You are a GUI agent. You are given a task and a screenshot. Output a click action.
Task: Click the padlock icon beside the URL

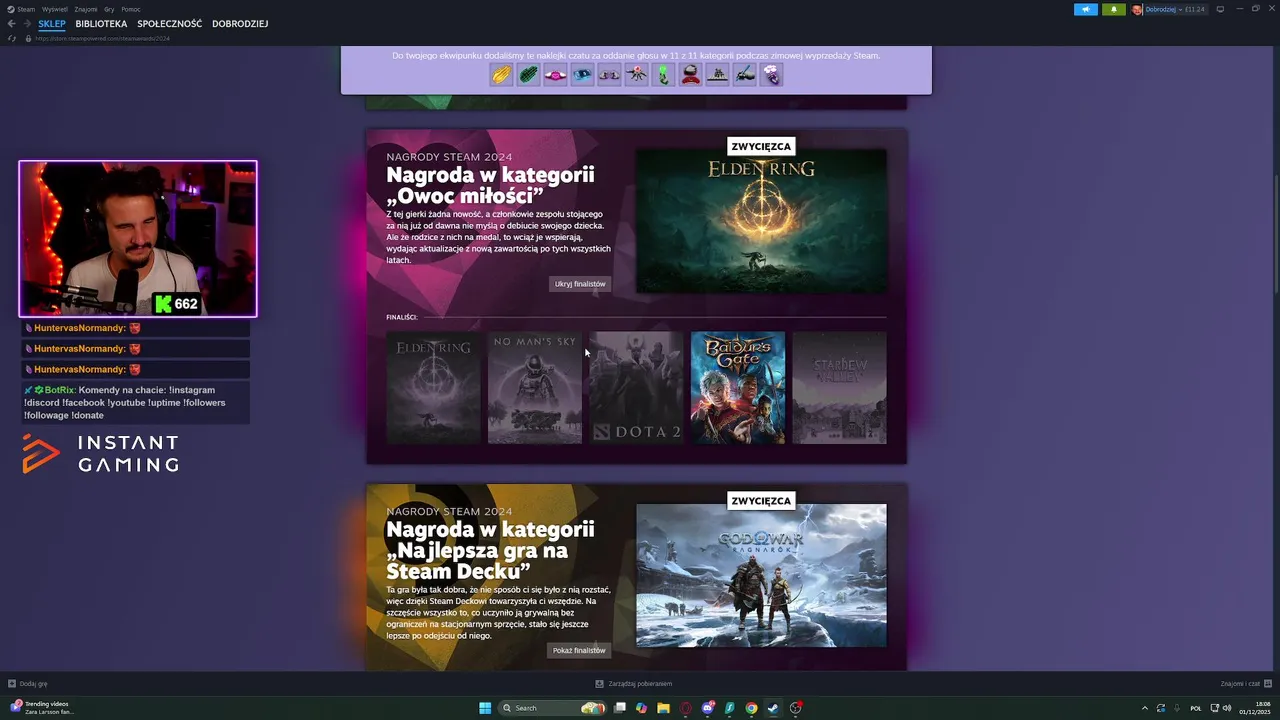coord(29,38)
